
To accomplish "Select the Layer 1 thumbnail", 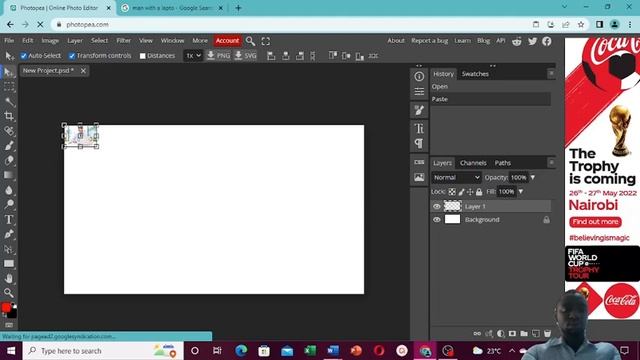I will [452, 206].
